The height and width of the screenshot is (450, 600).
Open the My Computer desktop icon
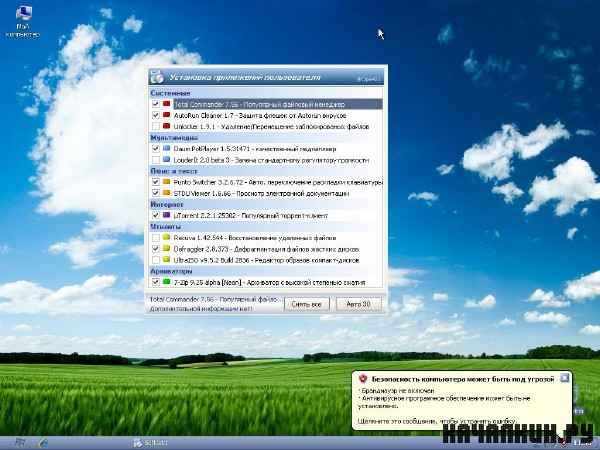tap(23, 21)
